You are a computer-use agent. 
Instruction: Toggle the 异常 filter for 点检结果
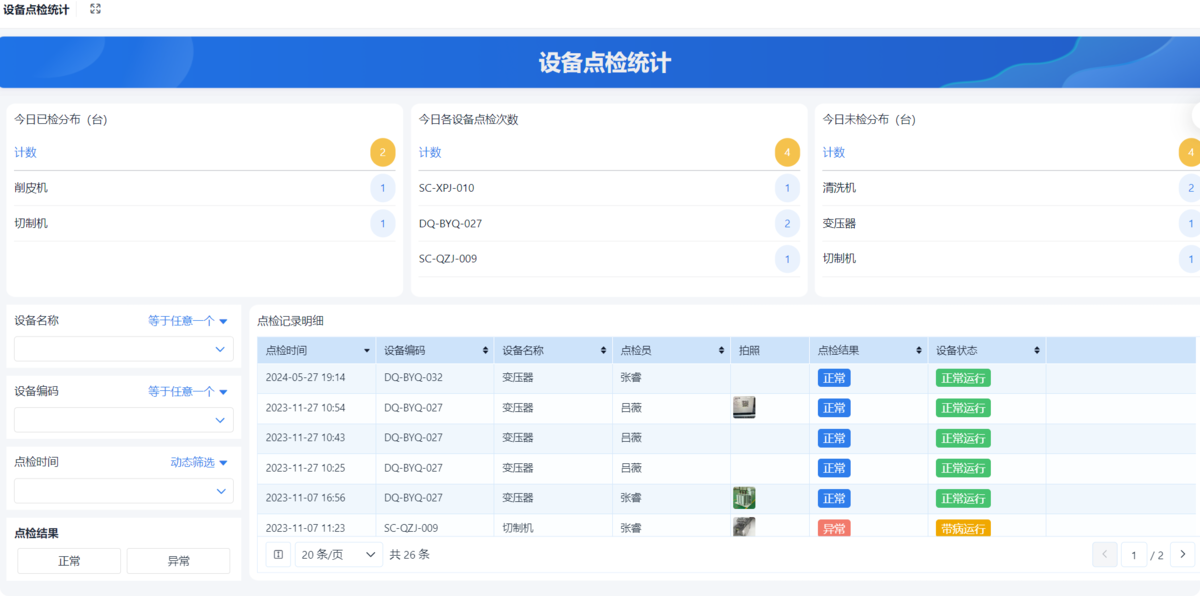point(178,561)
